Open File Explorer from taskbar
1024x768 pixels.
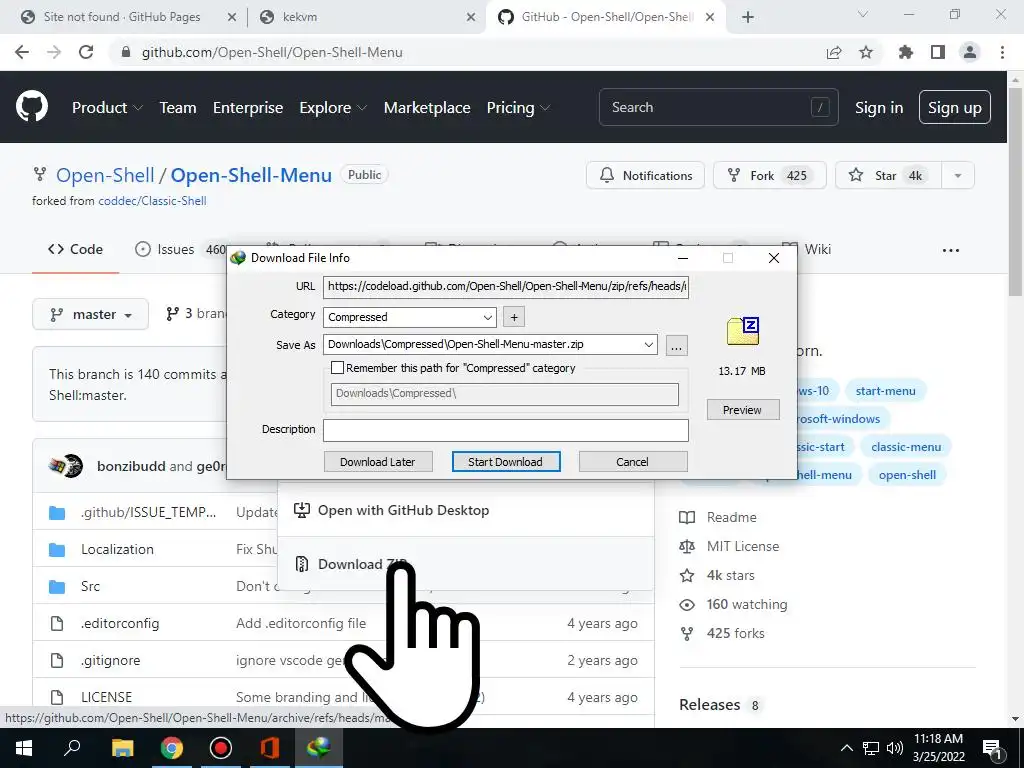coord(122,748)
